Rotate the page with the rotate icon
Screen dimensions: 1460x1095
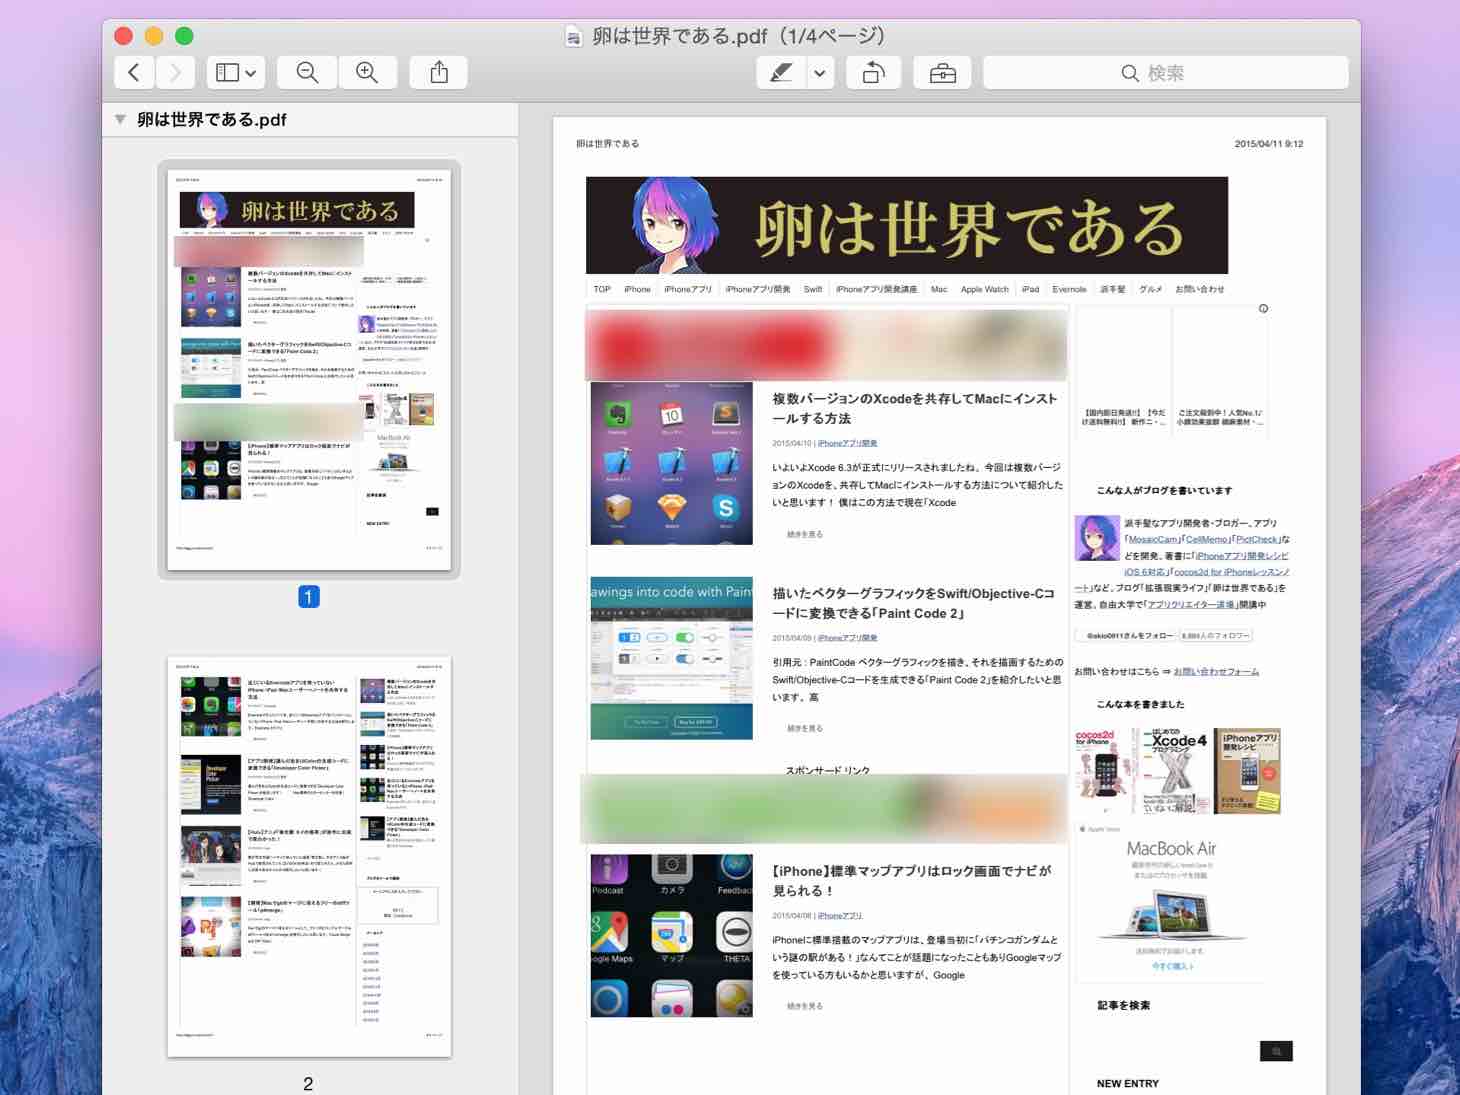[873, 73]
